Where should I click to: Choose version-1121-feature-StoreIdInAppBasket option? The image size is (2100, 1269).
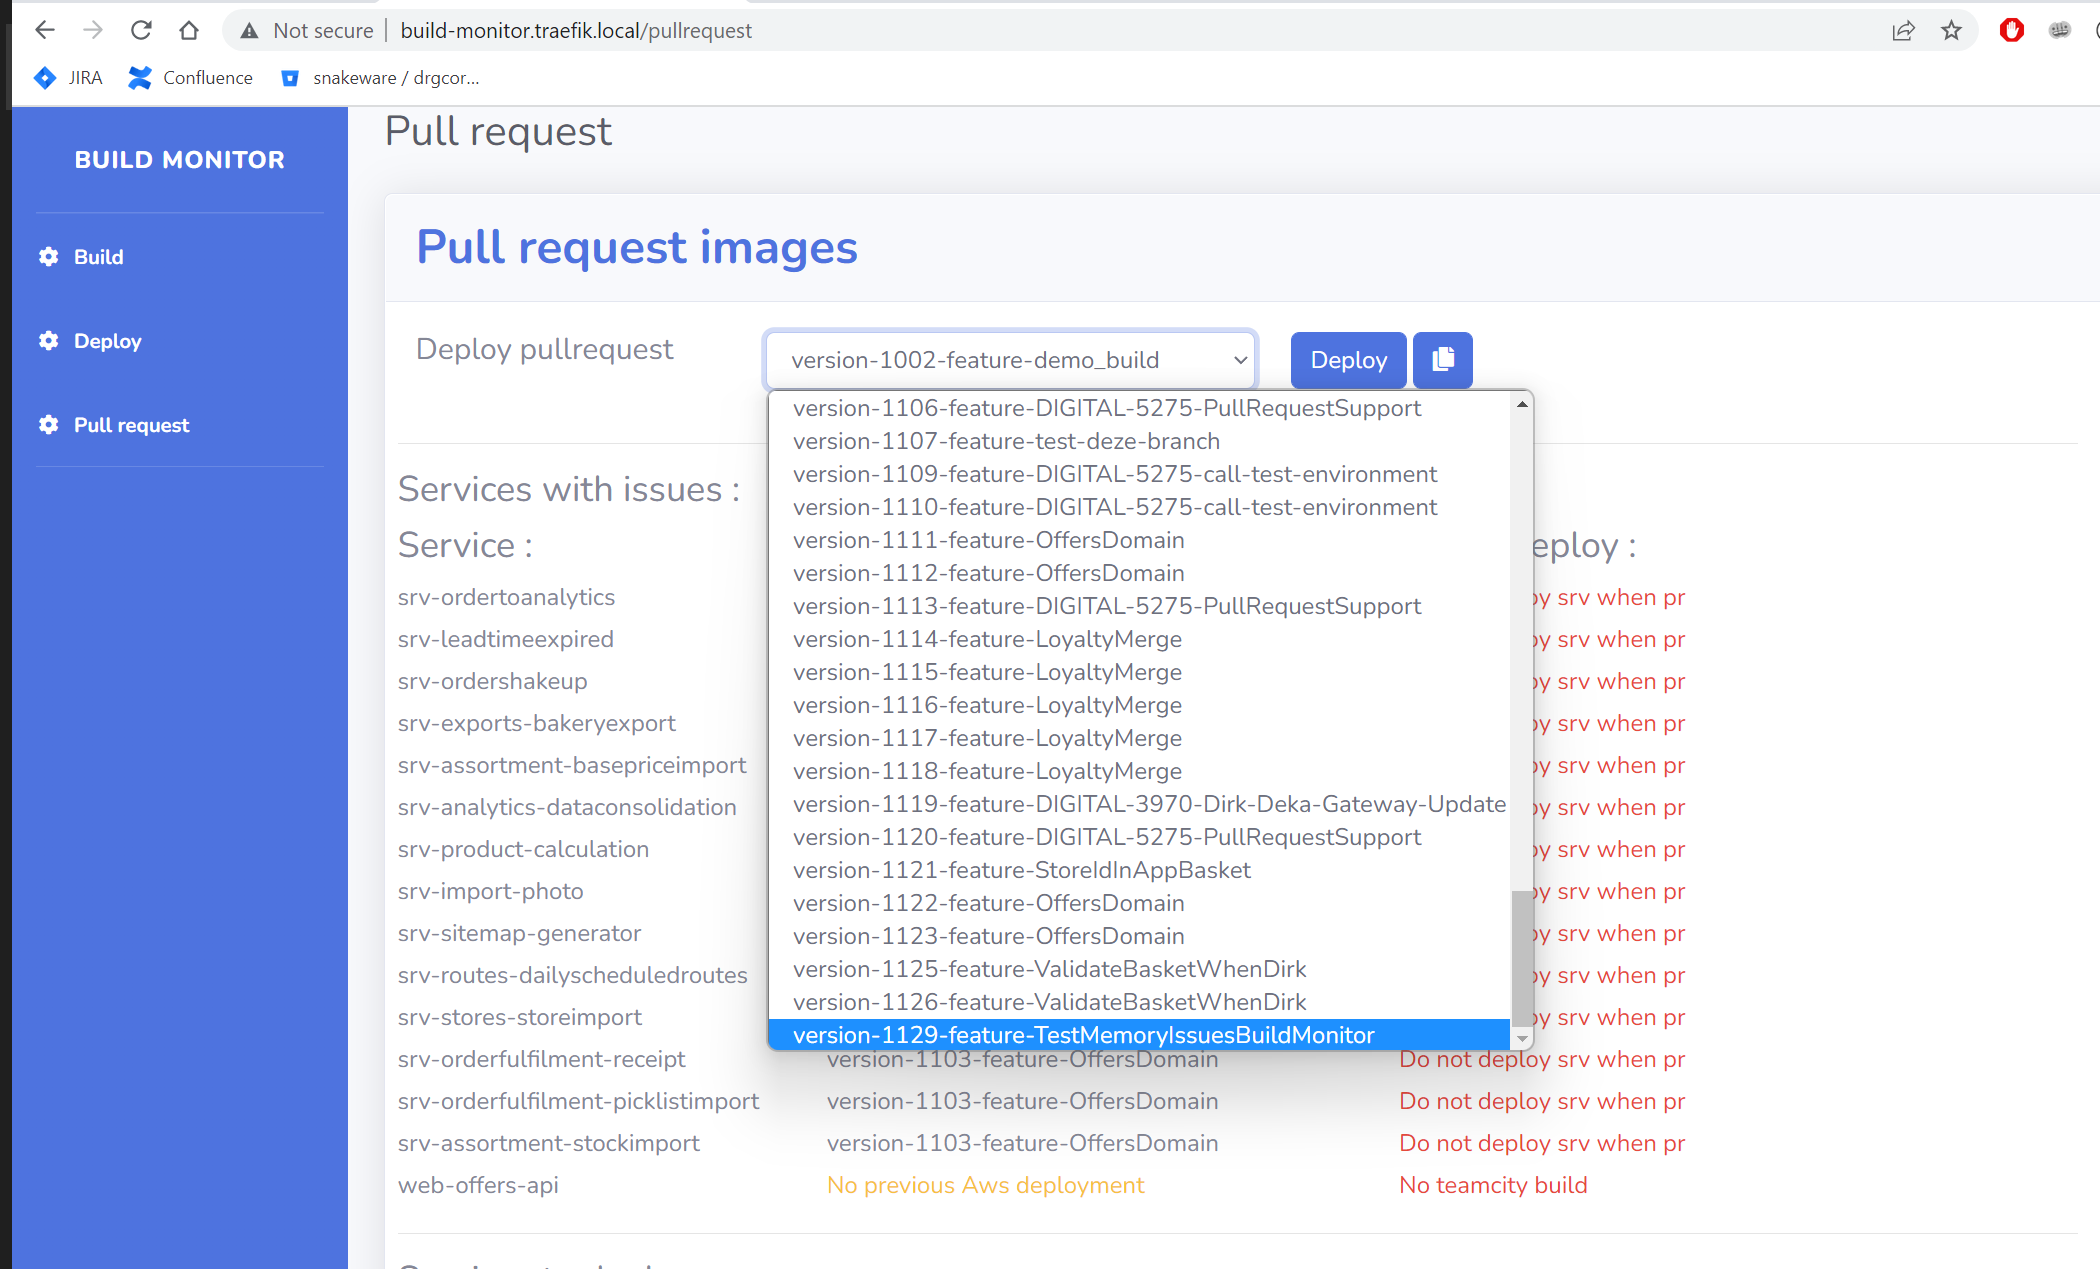click(1139, 870)
